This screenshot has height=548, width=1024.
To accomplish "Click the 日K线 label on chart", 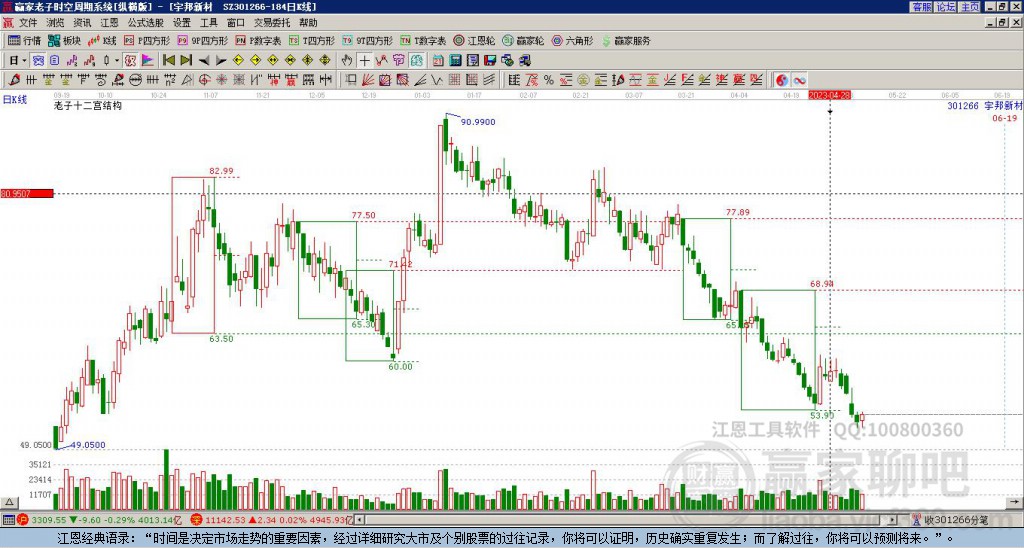I will tap(14, 100).
